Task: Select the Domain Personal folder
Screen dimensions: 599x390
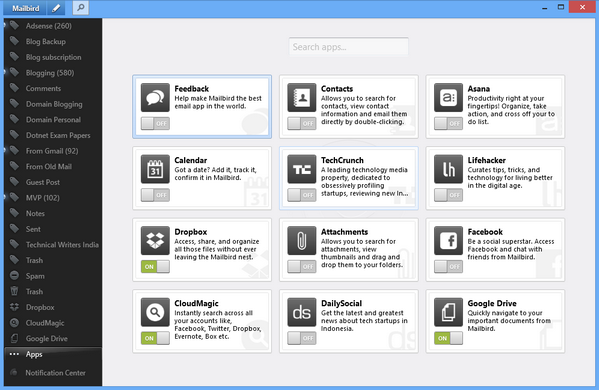Action: coord(53,119)
